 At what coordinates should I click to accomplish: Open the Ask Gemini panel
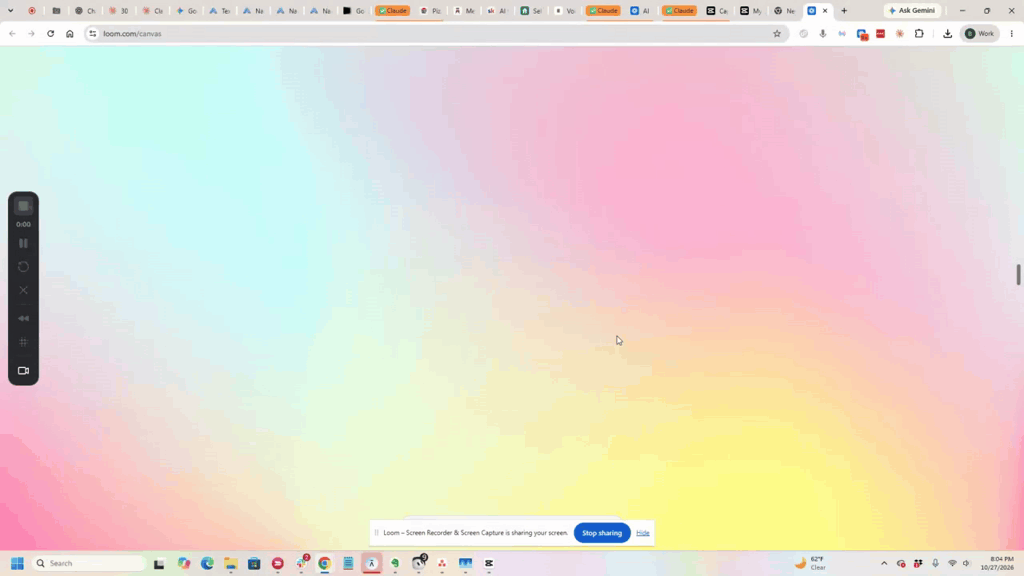(912, 10)
